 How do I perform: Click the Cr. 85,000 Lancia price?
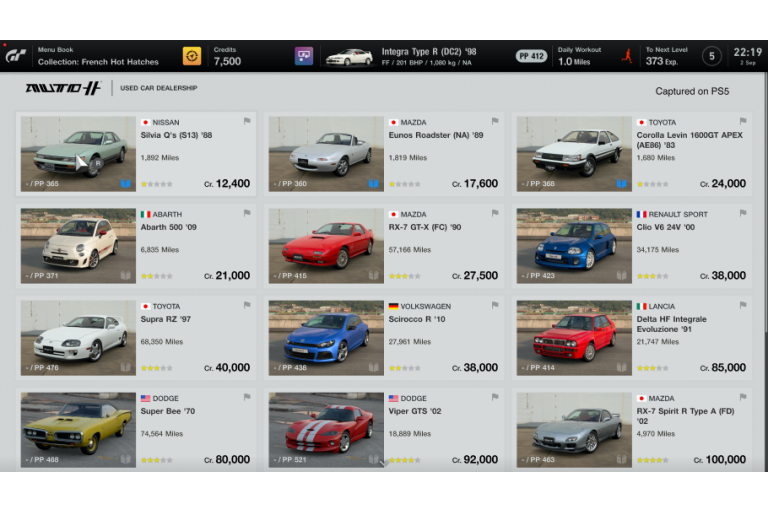coord(723,367)
